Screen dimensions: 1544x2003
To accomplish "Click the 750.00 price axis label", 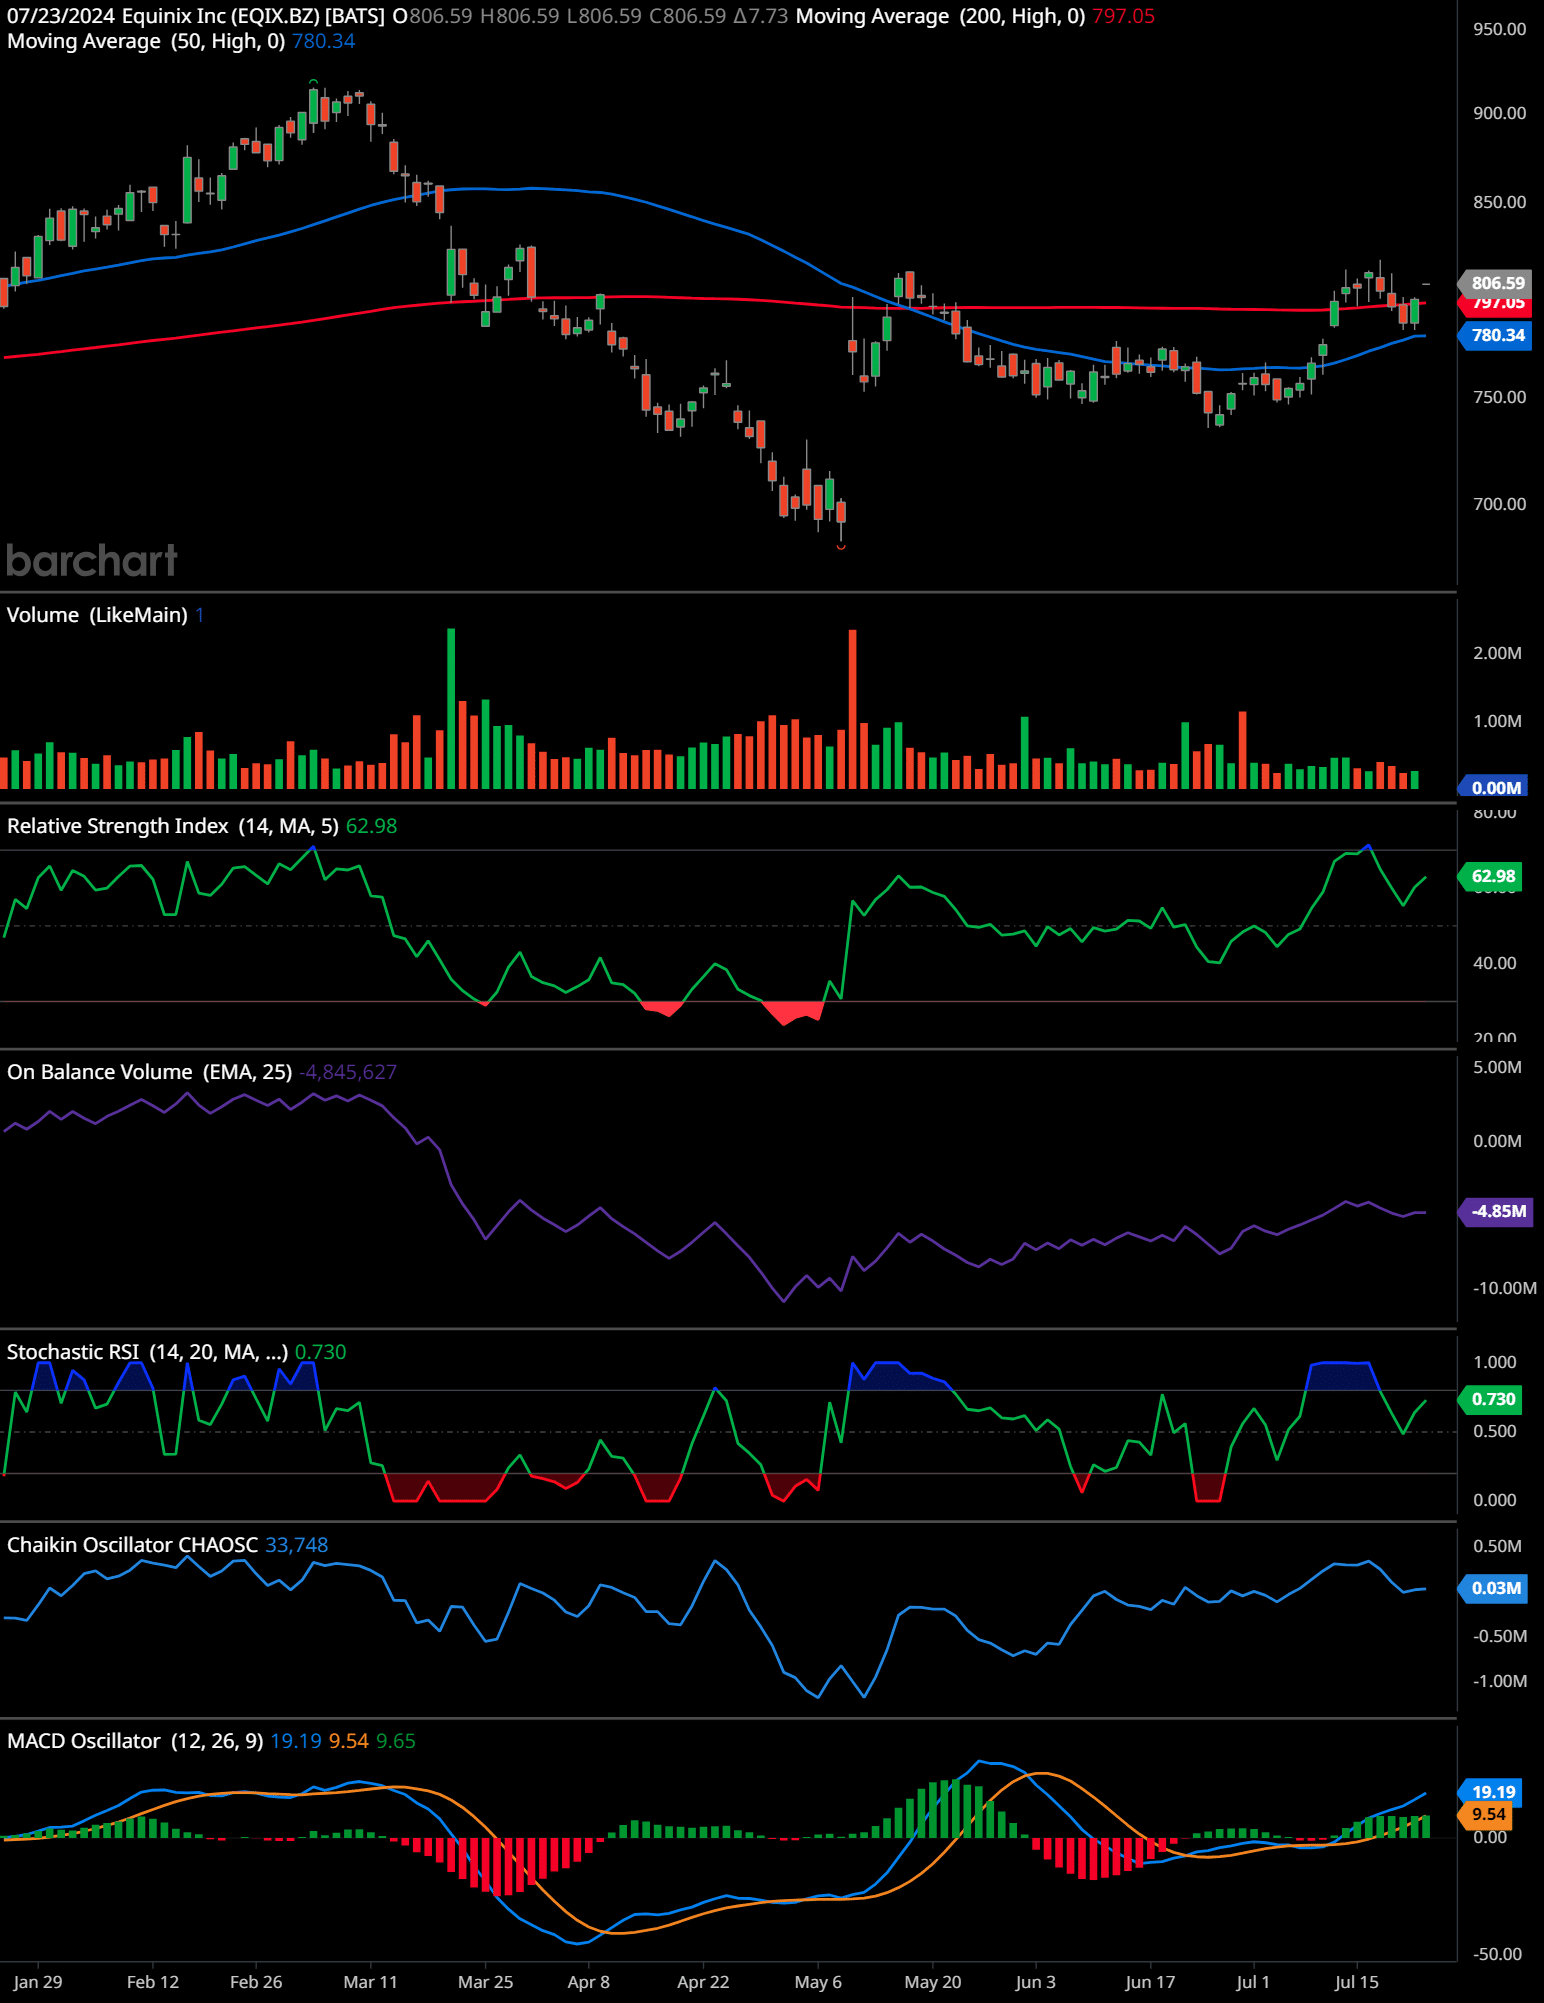I will tap(1499, 397).
